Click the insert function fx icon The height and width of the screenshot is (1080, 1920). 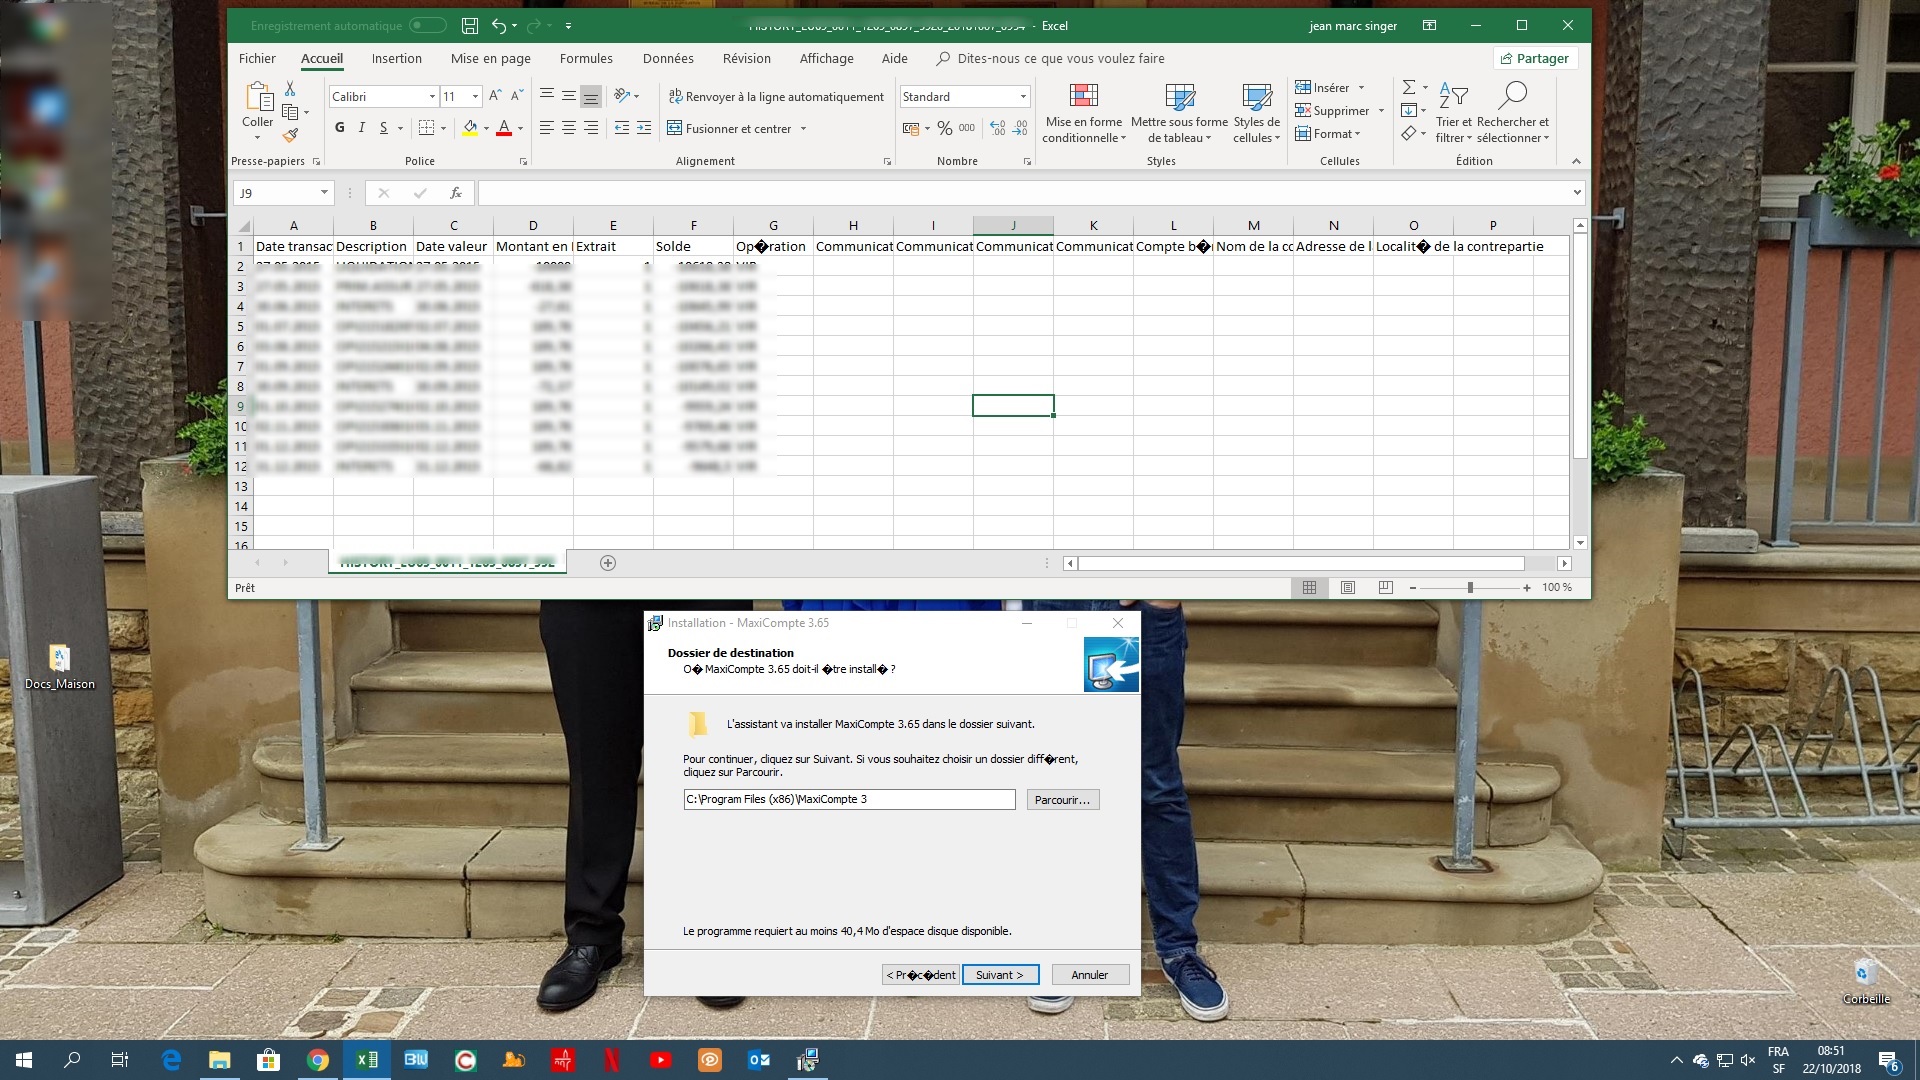coord(456,193)
